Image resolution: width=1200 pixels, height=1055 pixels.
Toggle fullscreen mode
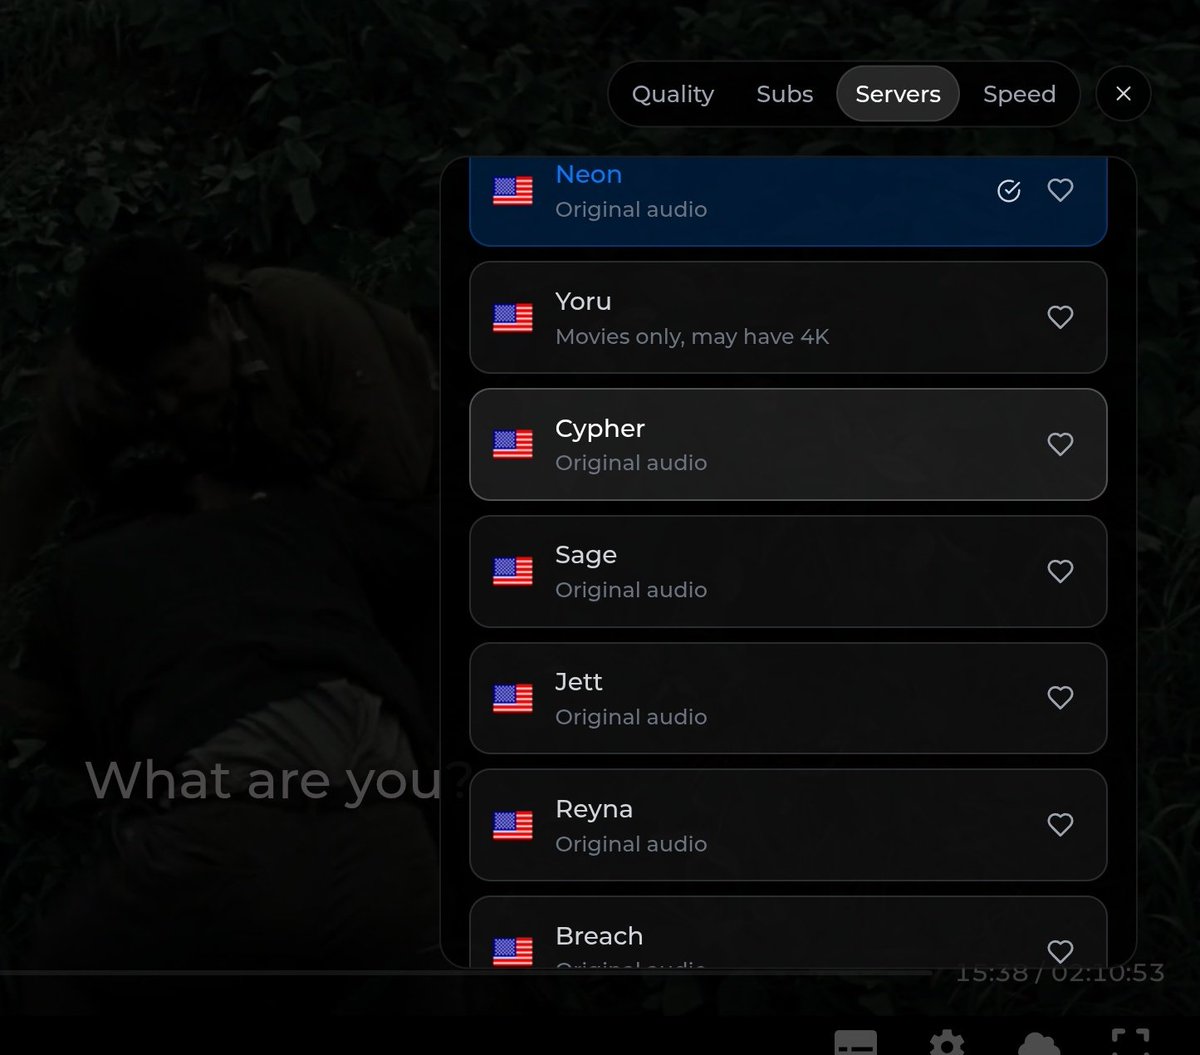pos(1130,1042)
